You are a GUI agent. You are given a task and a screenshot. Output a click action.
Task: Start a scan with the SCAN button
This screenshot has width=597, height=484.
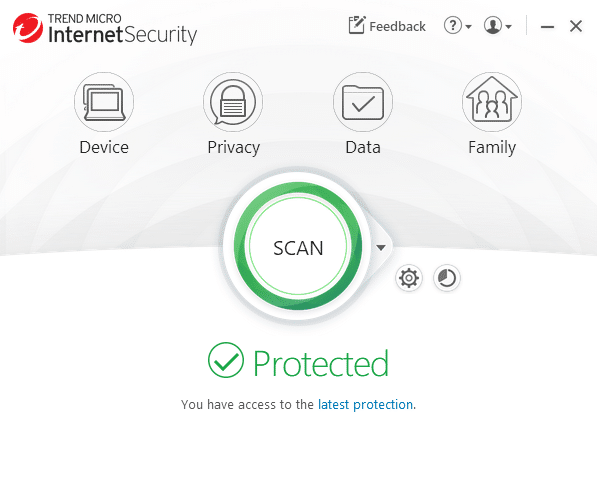click(298, 246)
